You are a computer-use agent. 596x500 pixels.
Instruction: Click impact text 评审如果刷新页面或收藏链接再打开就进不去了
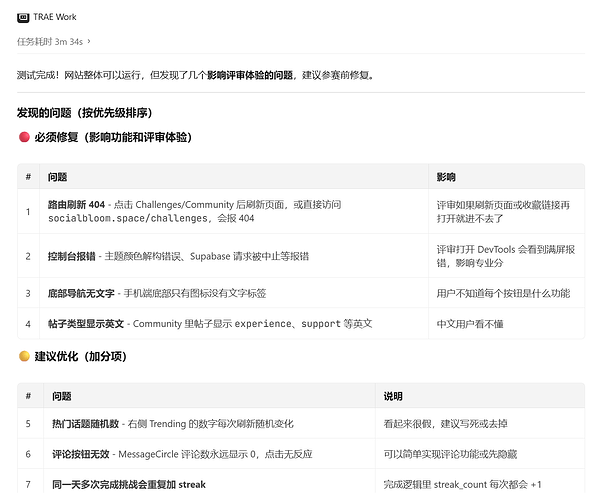(503, 212)
